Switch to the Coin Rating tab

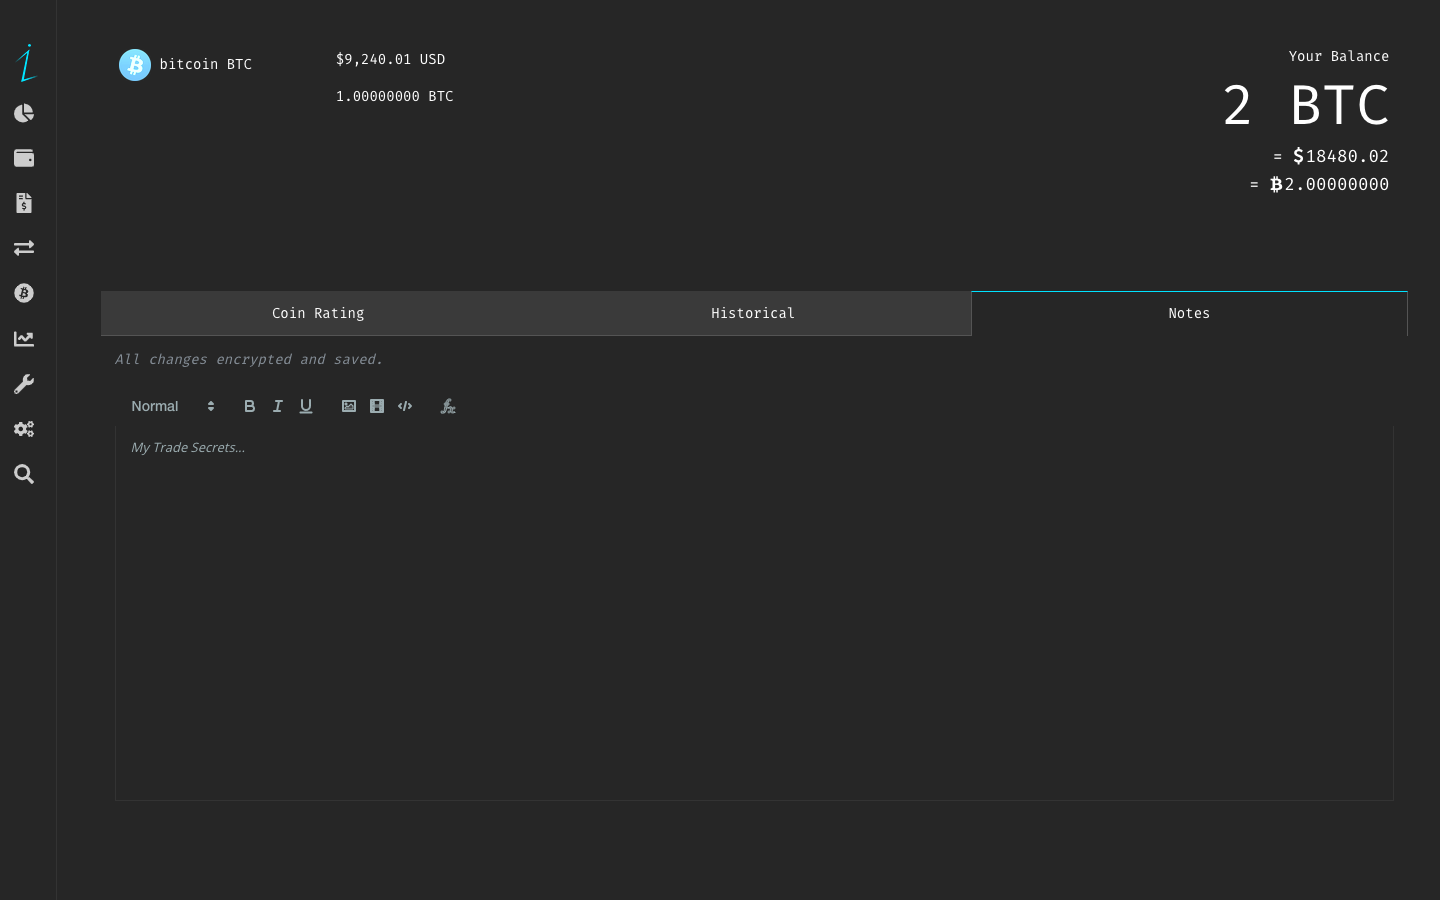[x=318, y=314]
